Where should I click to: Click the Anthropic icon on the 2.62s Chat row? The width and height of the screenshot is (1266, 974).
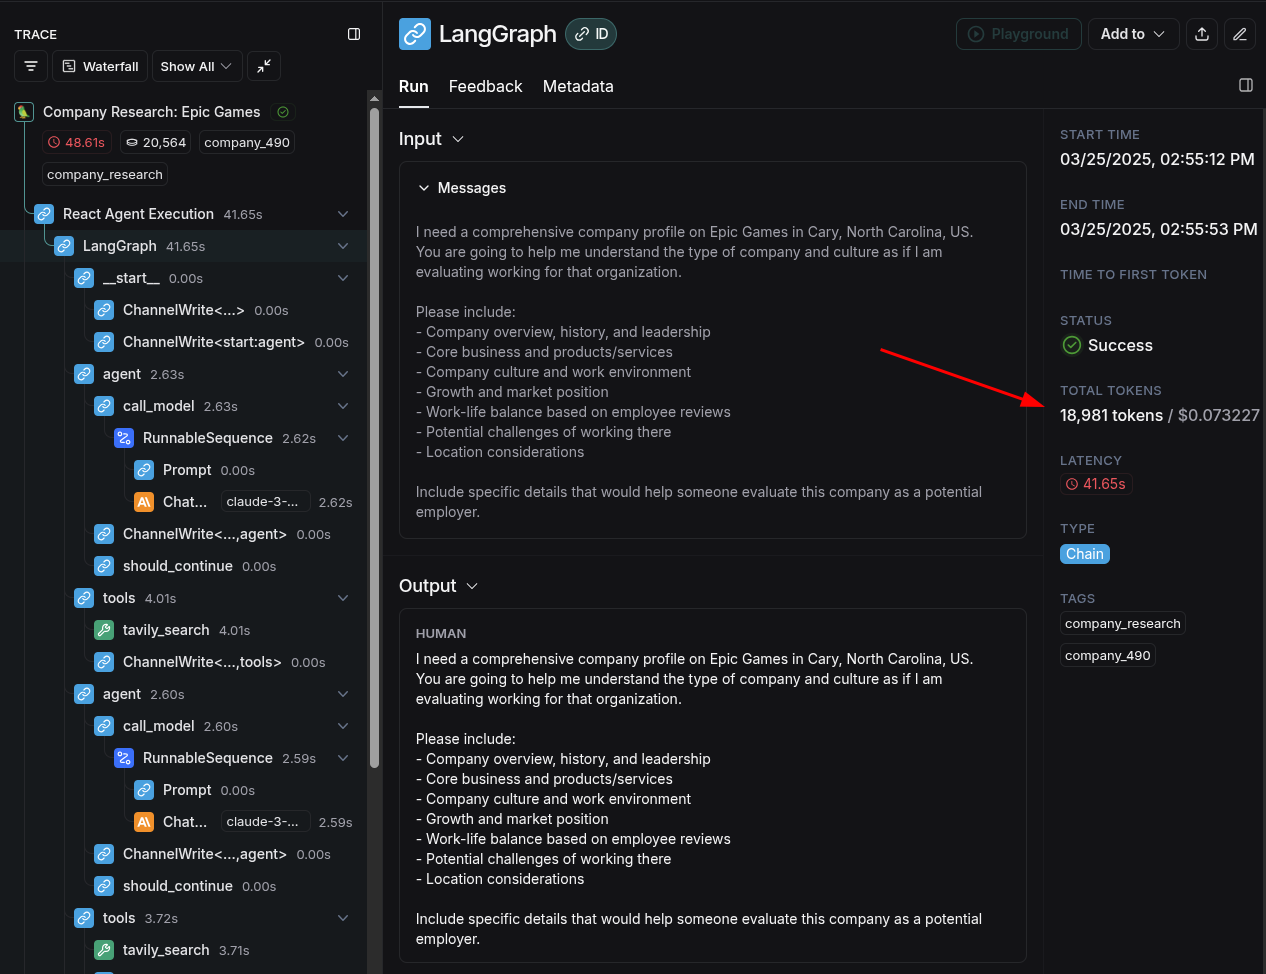pos(144,502)
